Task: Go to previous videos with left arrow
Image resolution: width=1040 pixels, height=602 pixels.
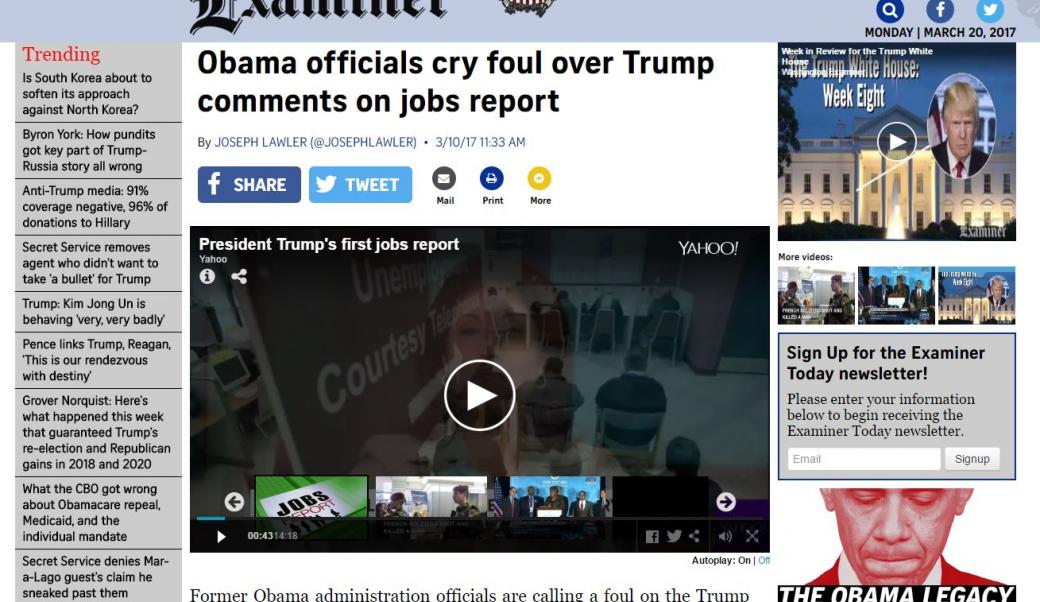Action: 234,502
